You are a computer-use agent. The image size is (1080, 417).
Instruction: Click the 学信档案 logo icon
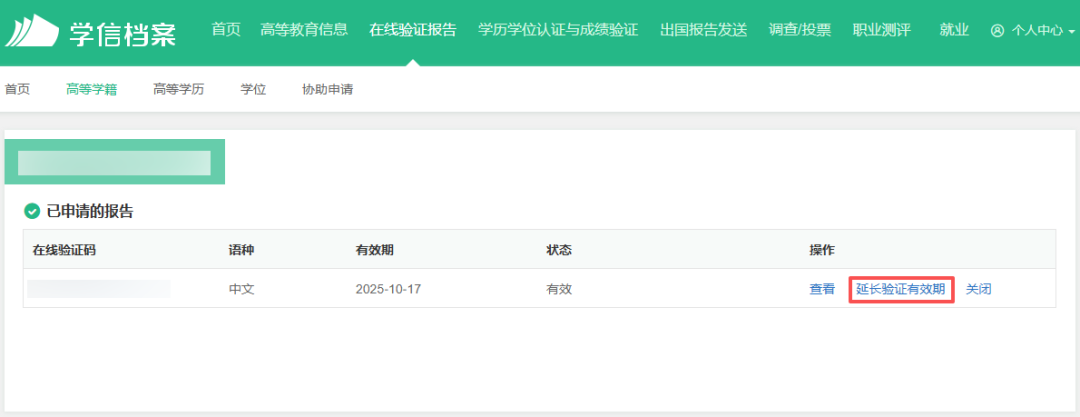pos(32,32)
